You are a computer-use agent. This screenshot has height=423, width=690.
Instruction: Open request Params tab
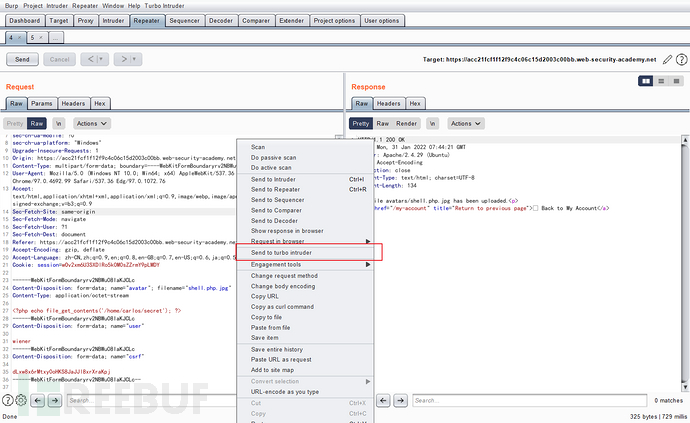42,103
